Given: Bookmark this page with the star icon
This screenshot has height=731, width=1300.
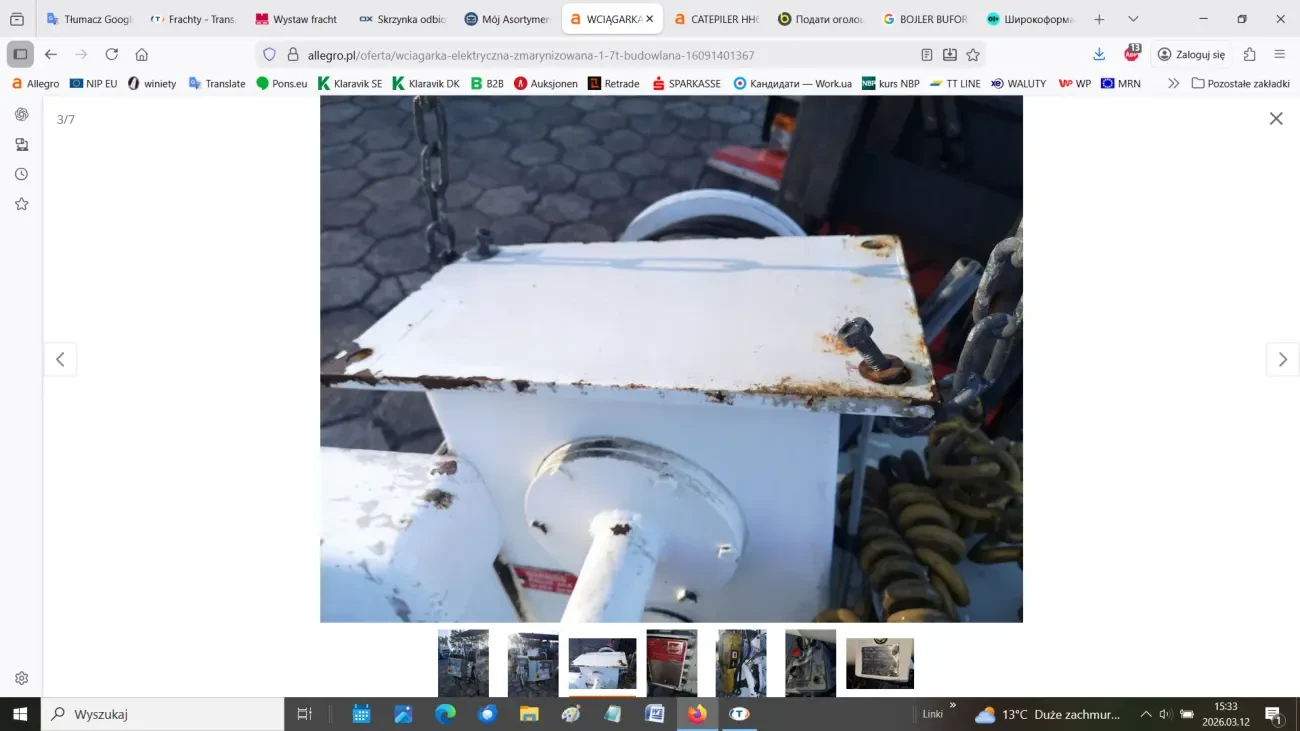Looking at the screenshot, I should (x=973, y=55).
